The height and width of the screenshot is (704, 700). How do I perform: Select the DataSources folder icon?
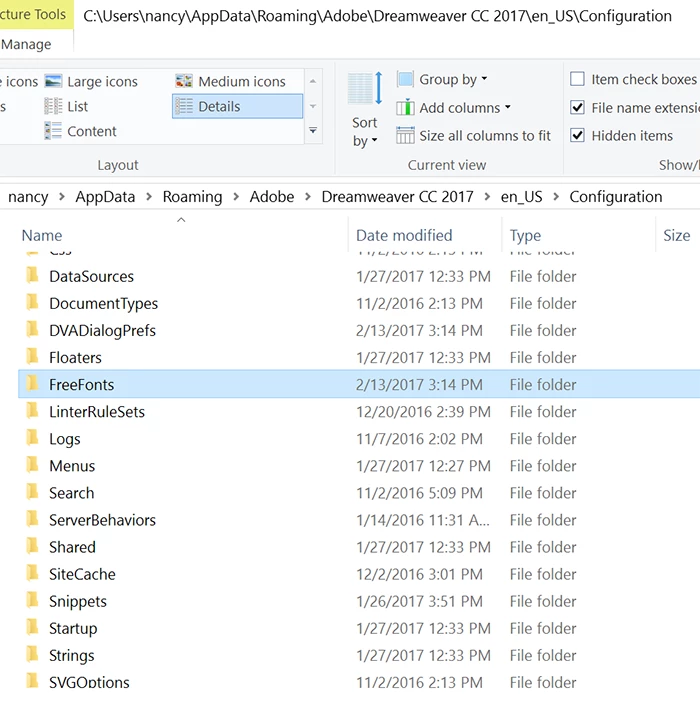[32, 276]
